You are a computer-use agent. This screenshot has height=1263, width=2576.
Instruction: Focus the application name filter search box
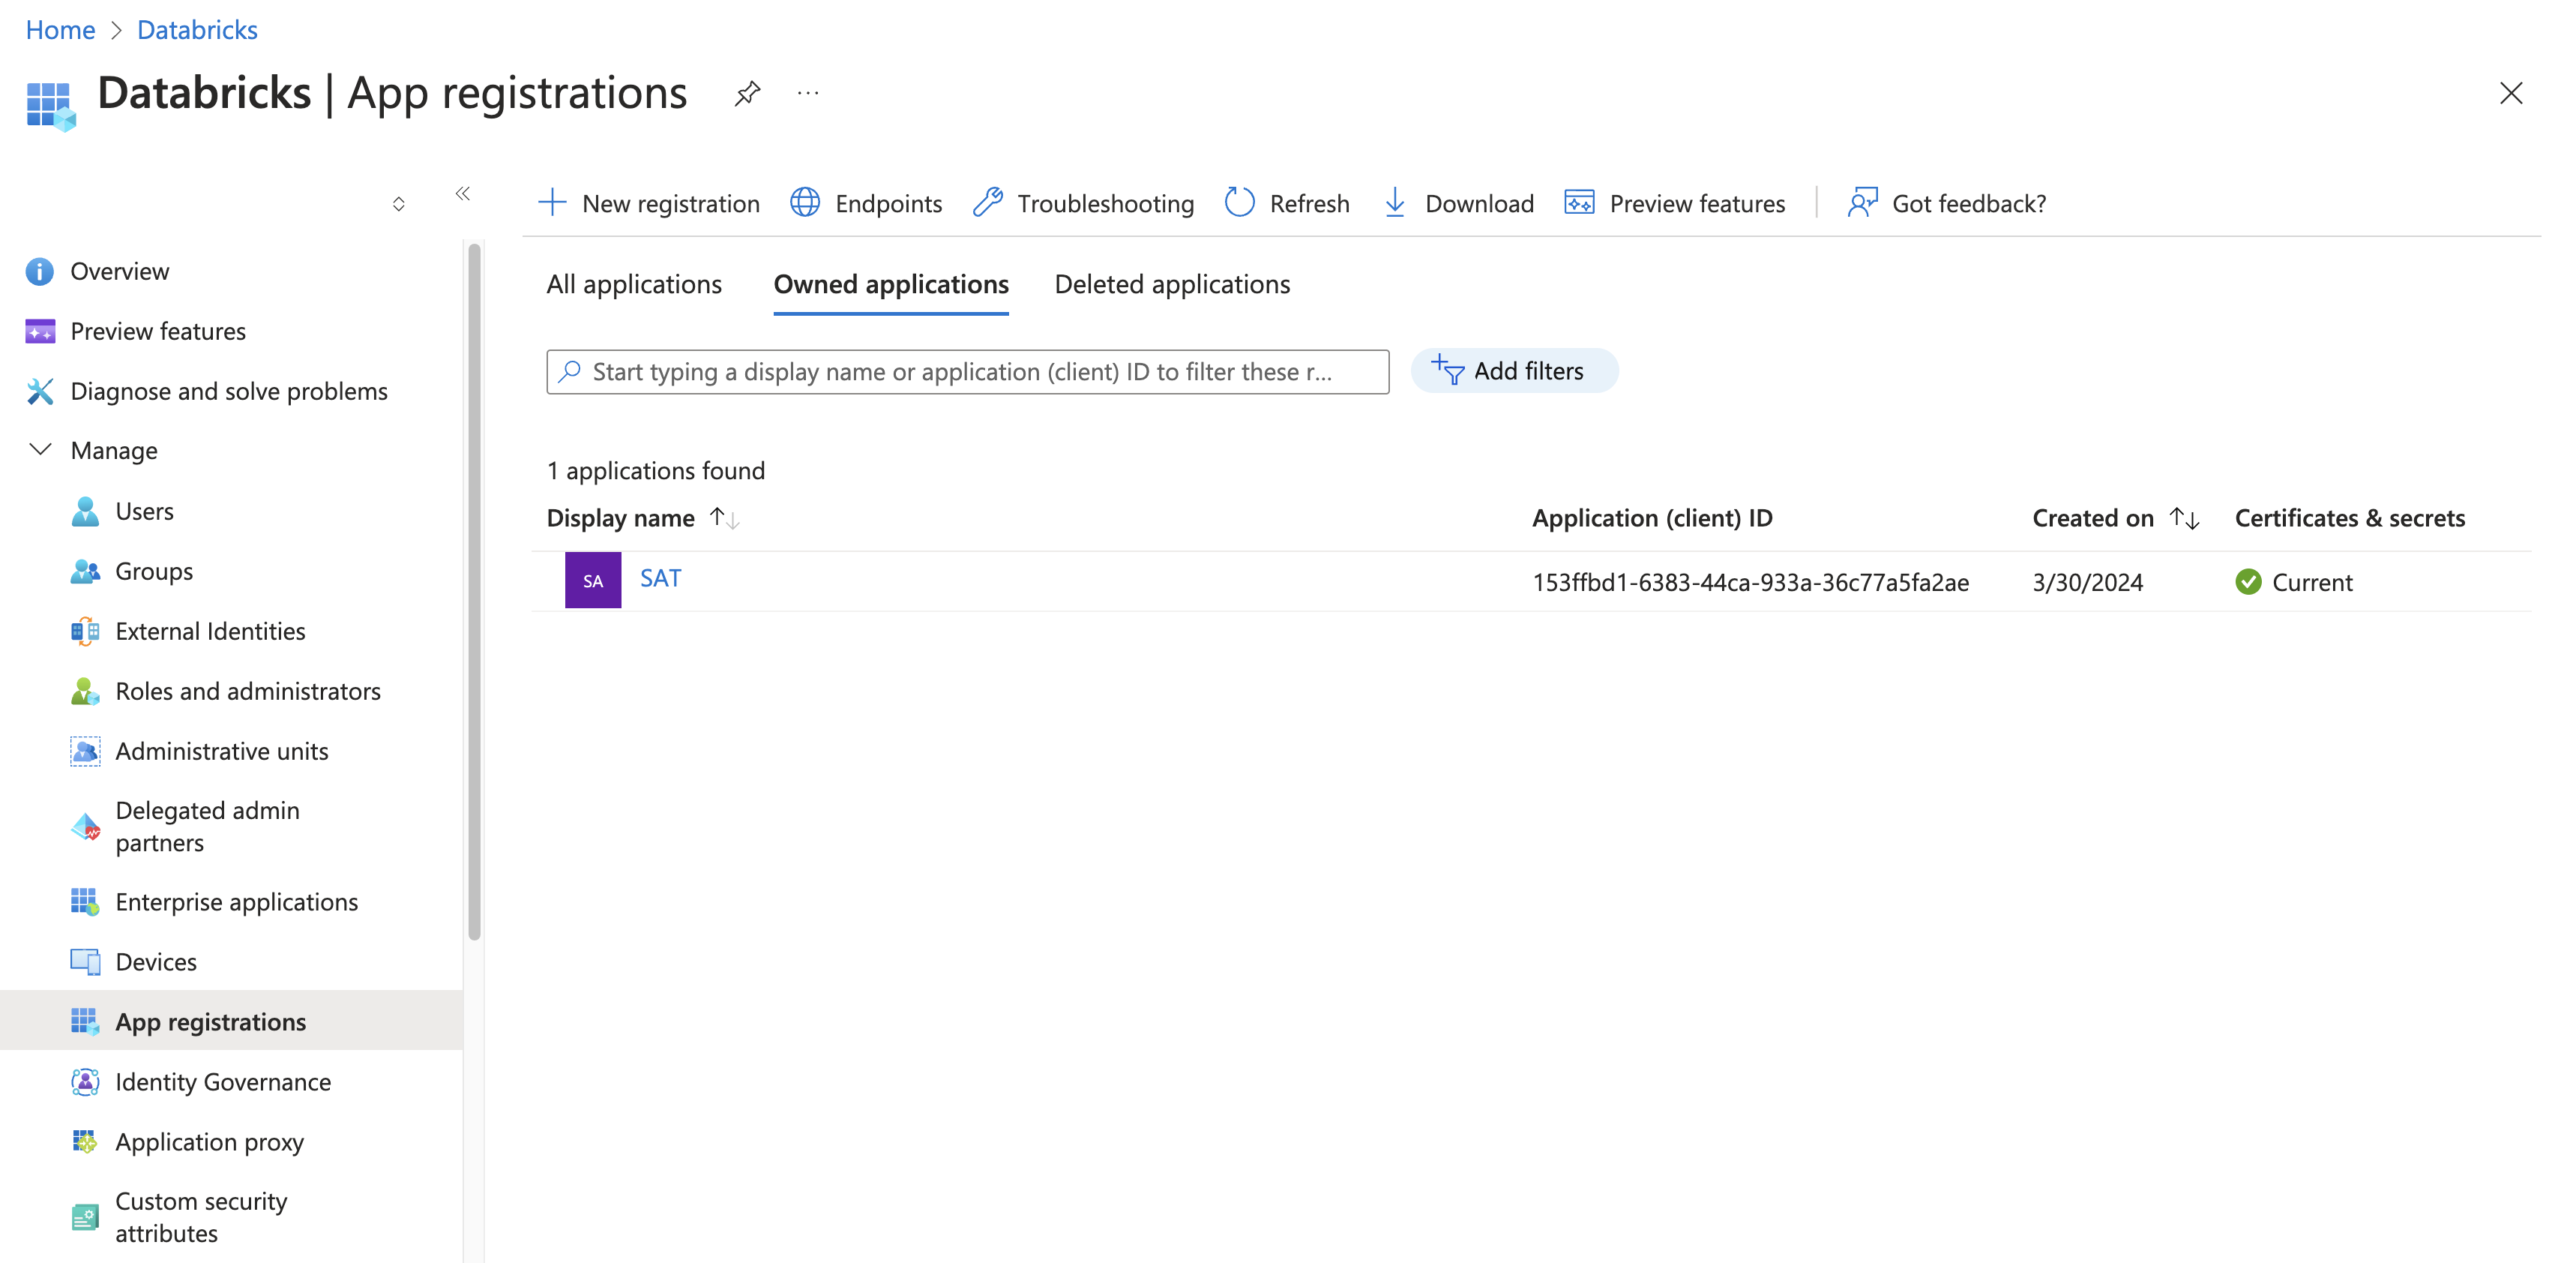coord(967,372)
